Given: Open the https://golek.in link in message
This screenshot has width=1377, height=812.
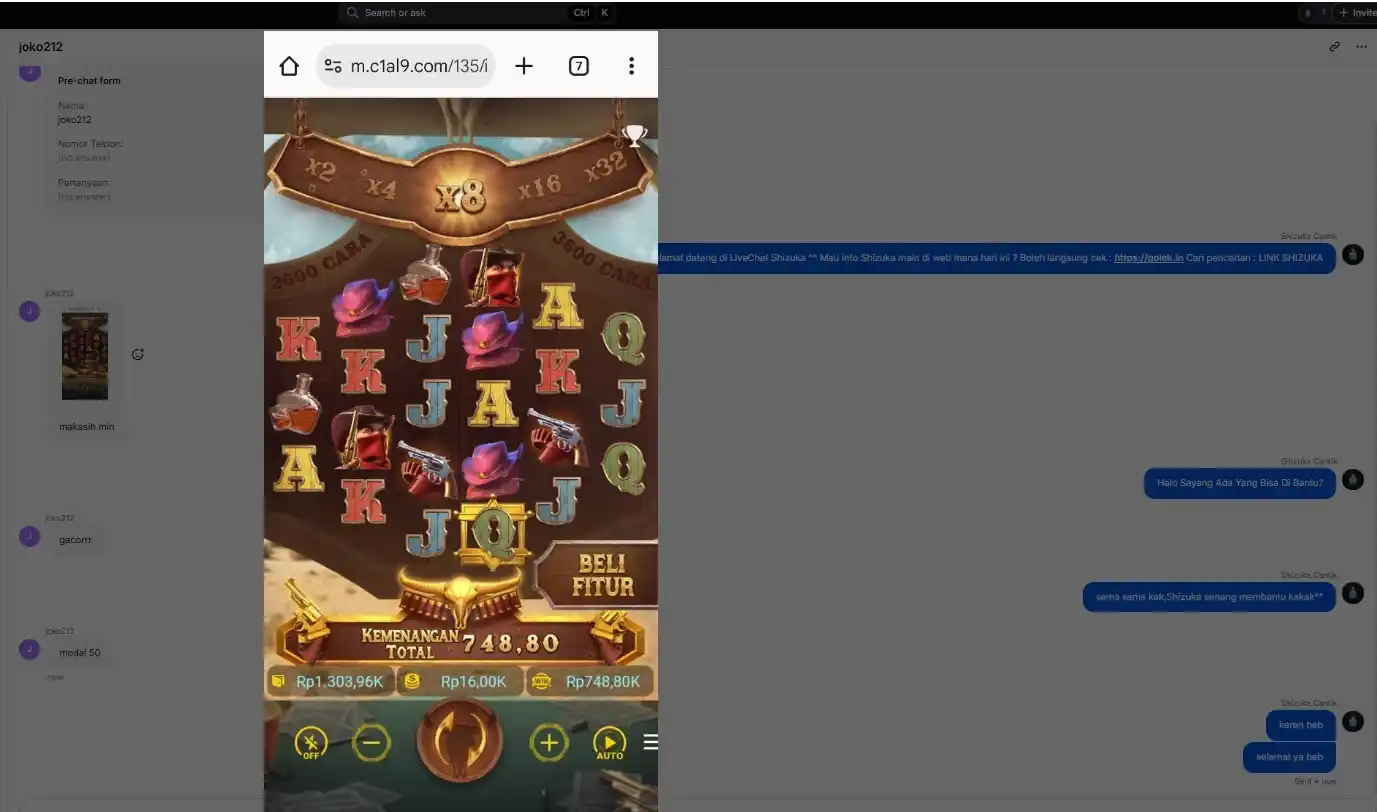Looking at the screenshot, I should (1148, 258).
